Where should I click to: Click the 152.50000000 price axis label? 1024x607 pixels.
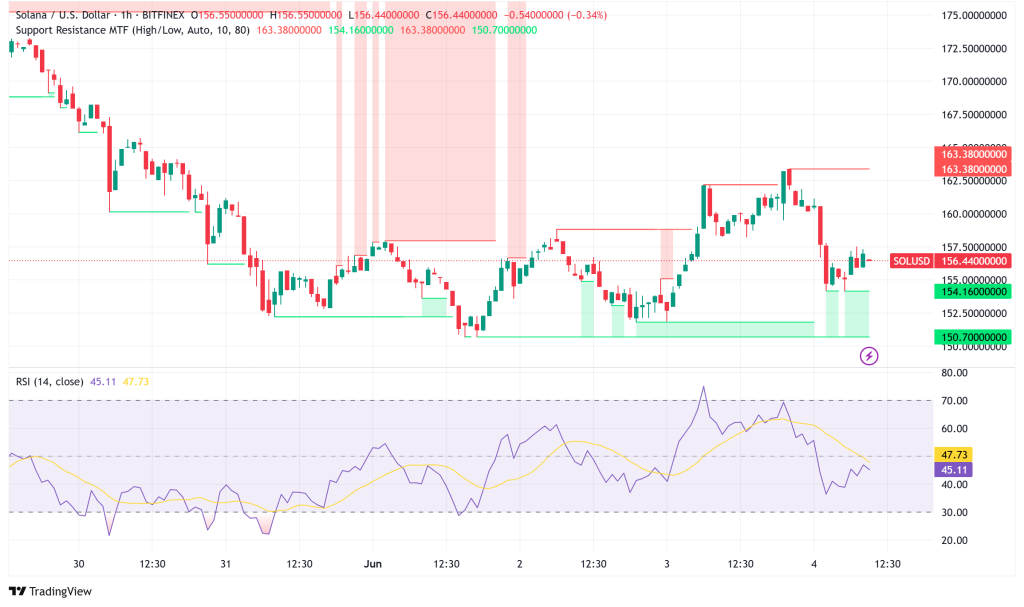pyautogui.click(x=974, y=314)
